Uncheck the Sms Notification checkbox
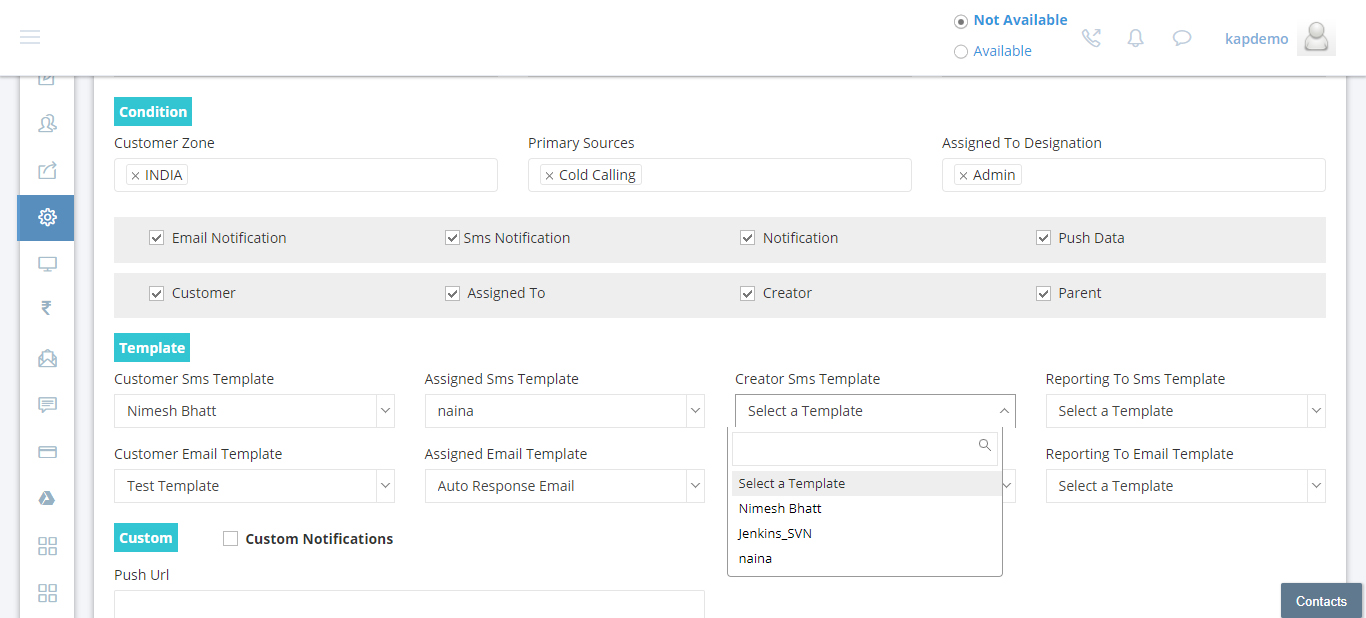This screenshot has height=618, width=1366. click(x=452, y=238)
